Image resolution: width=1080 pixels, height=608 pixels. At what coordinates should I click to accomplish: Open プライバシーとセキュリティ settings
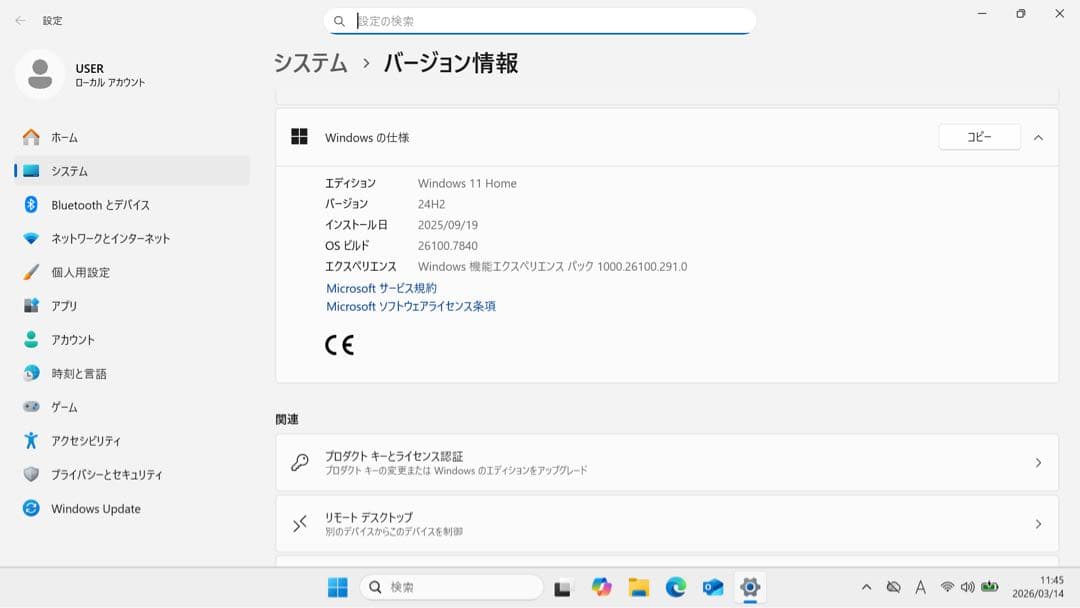(132, 474)
